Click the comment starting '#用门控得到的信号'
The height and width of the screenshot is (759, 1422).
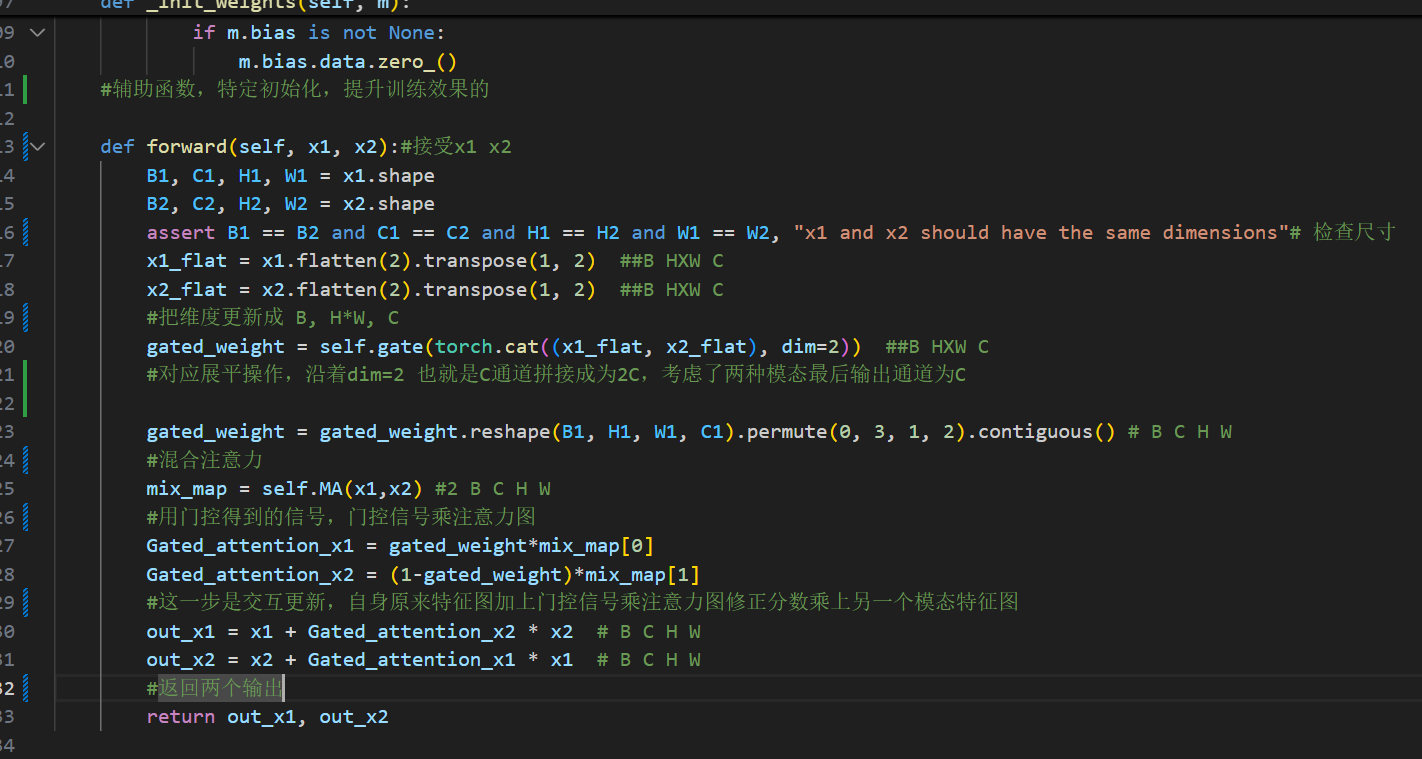(x=341, y=517)
